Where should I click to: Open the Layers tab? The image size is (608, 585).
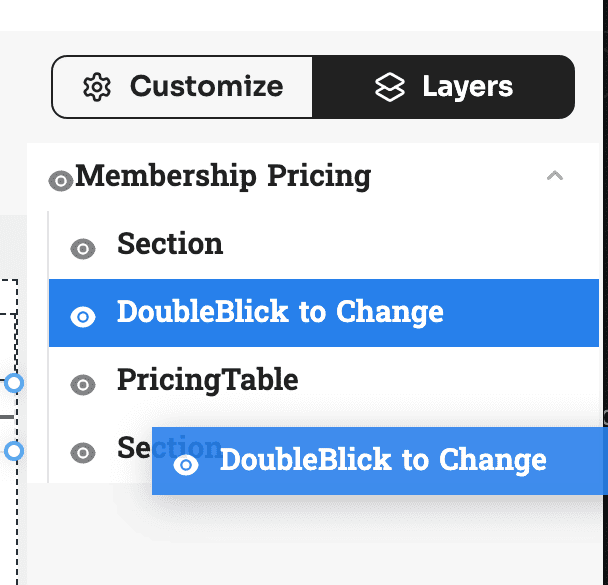coord(443,87)
